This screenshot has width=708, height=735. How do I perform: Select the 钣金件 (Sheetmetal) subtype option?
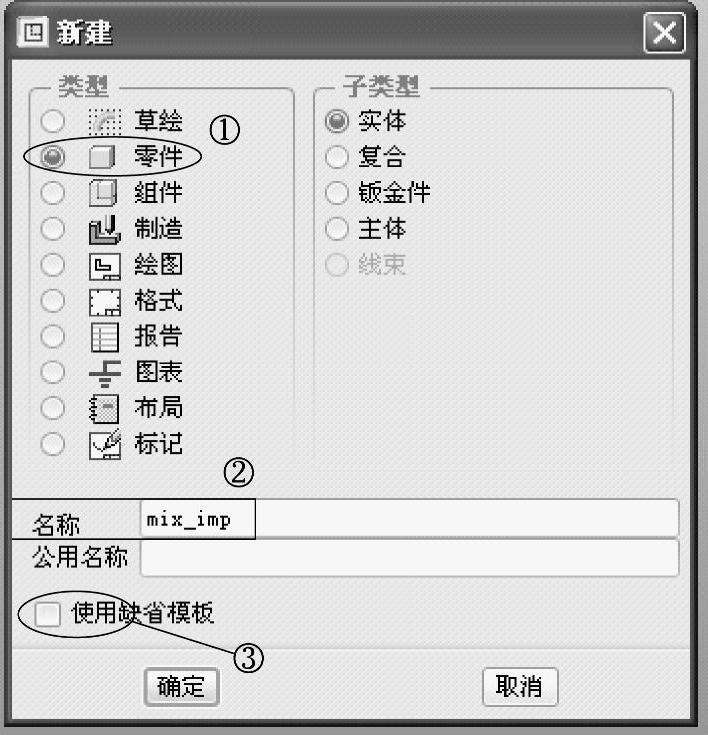tap(338, 193)
